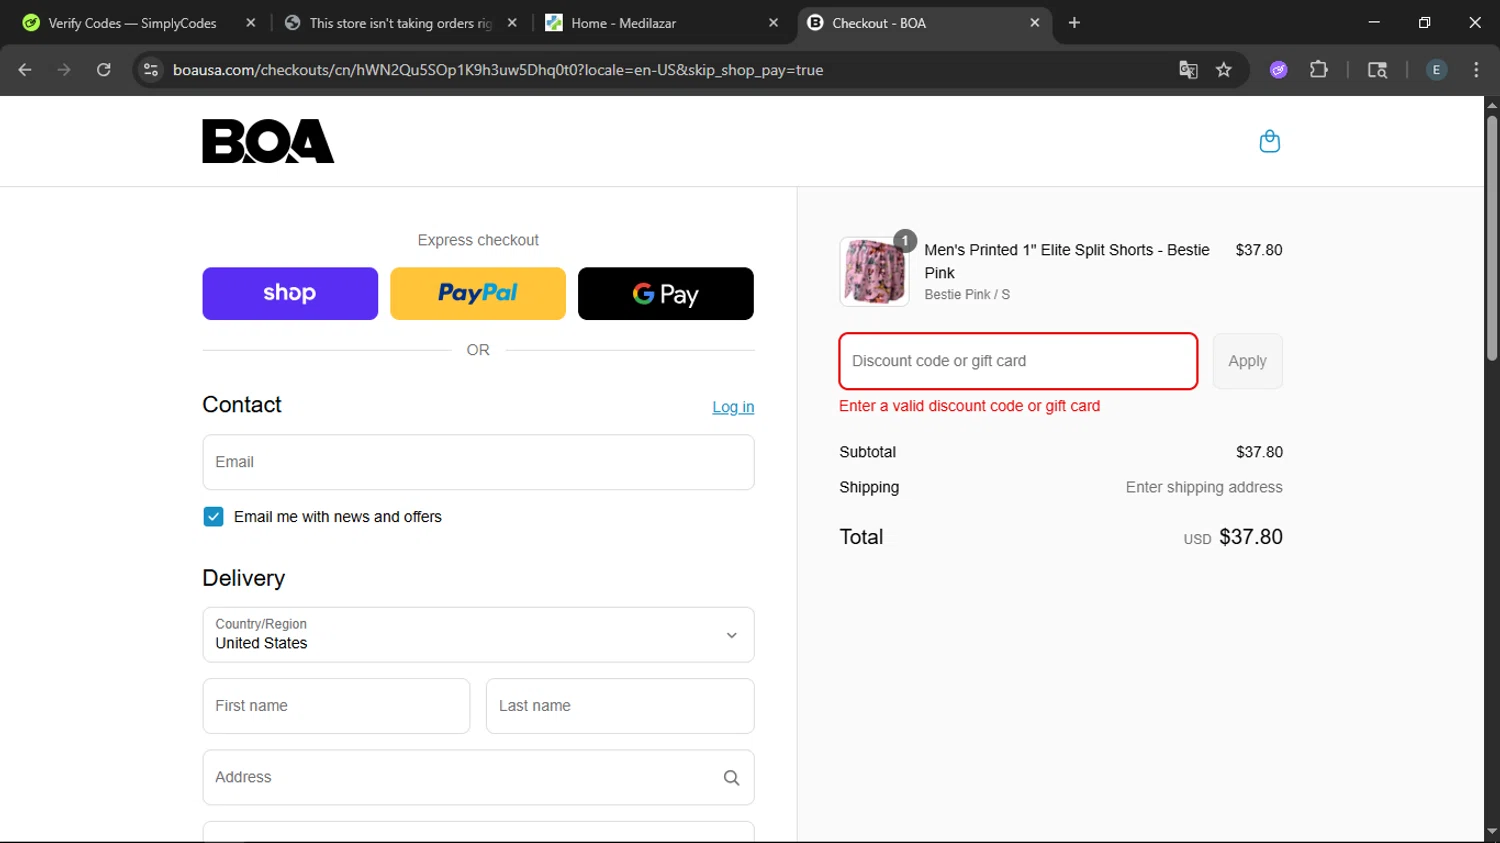Close the Verify Codes — SimplyCodes tab
1500x843 pixels.
251,23
